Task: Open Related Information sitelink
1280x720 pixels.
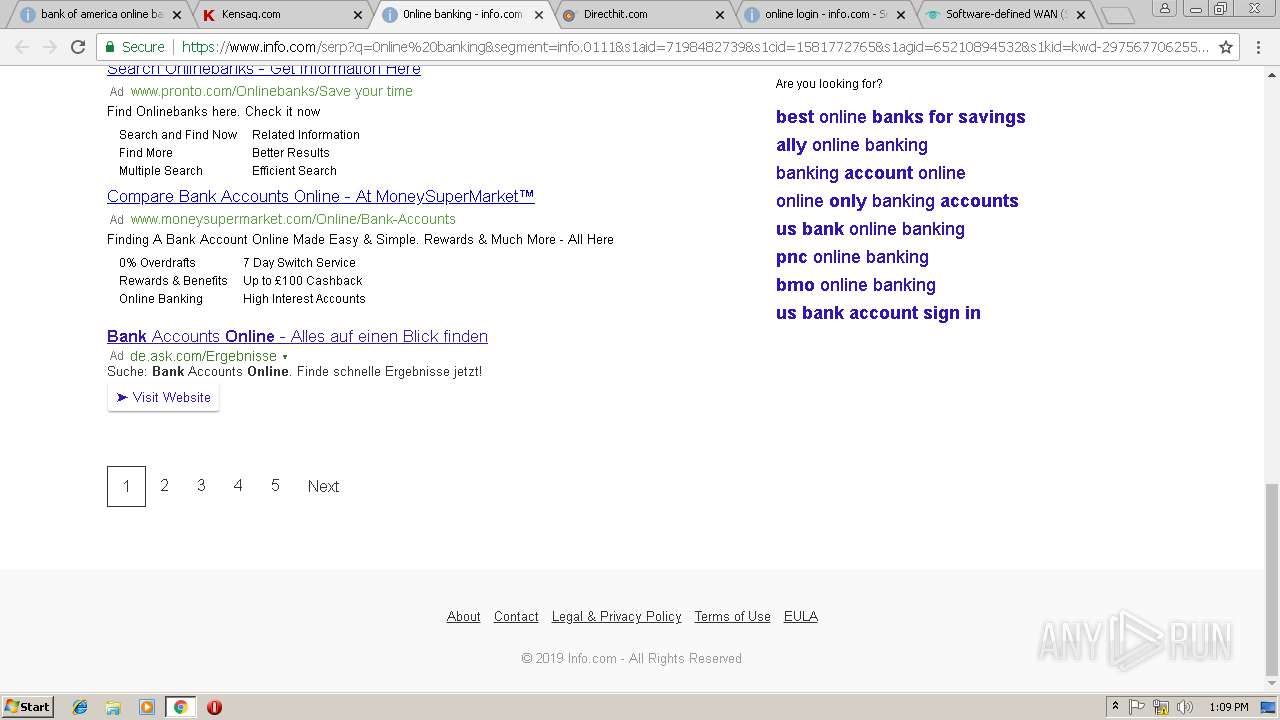Action: pyautogui.click(x=306, y=135)
